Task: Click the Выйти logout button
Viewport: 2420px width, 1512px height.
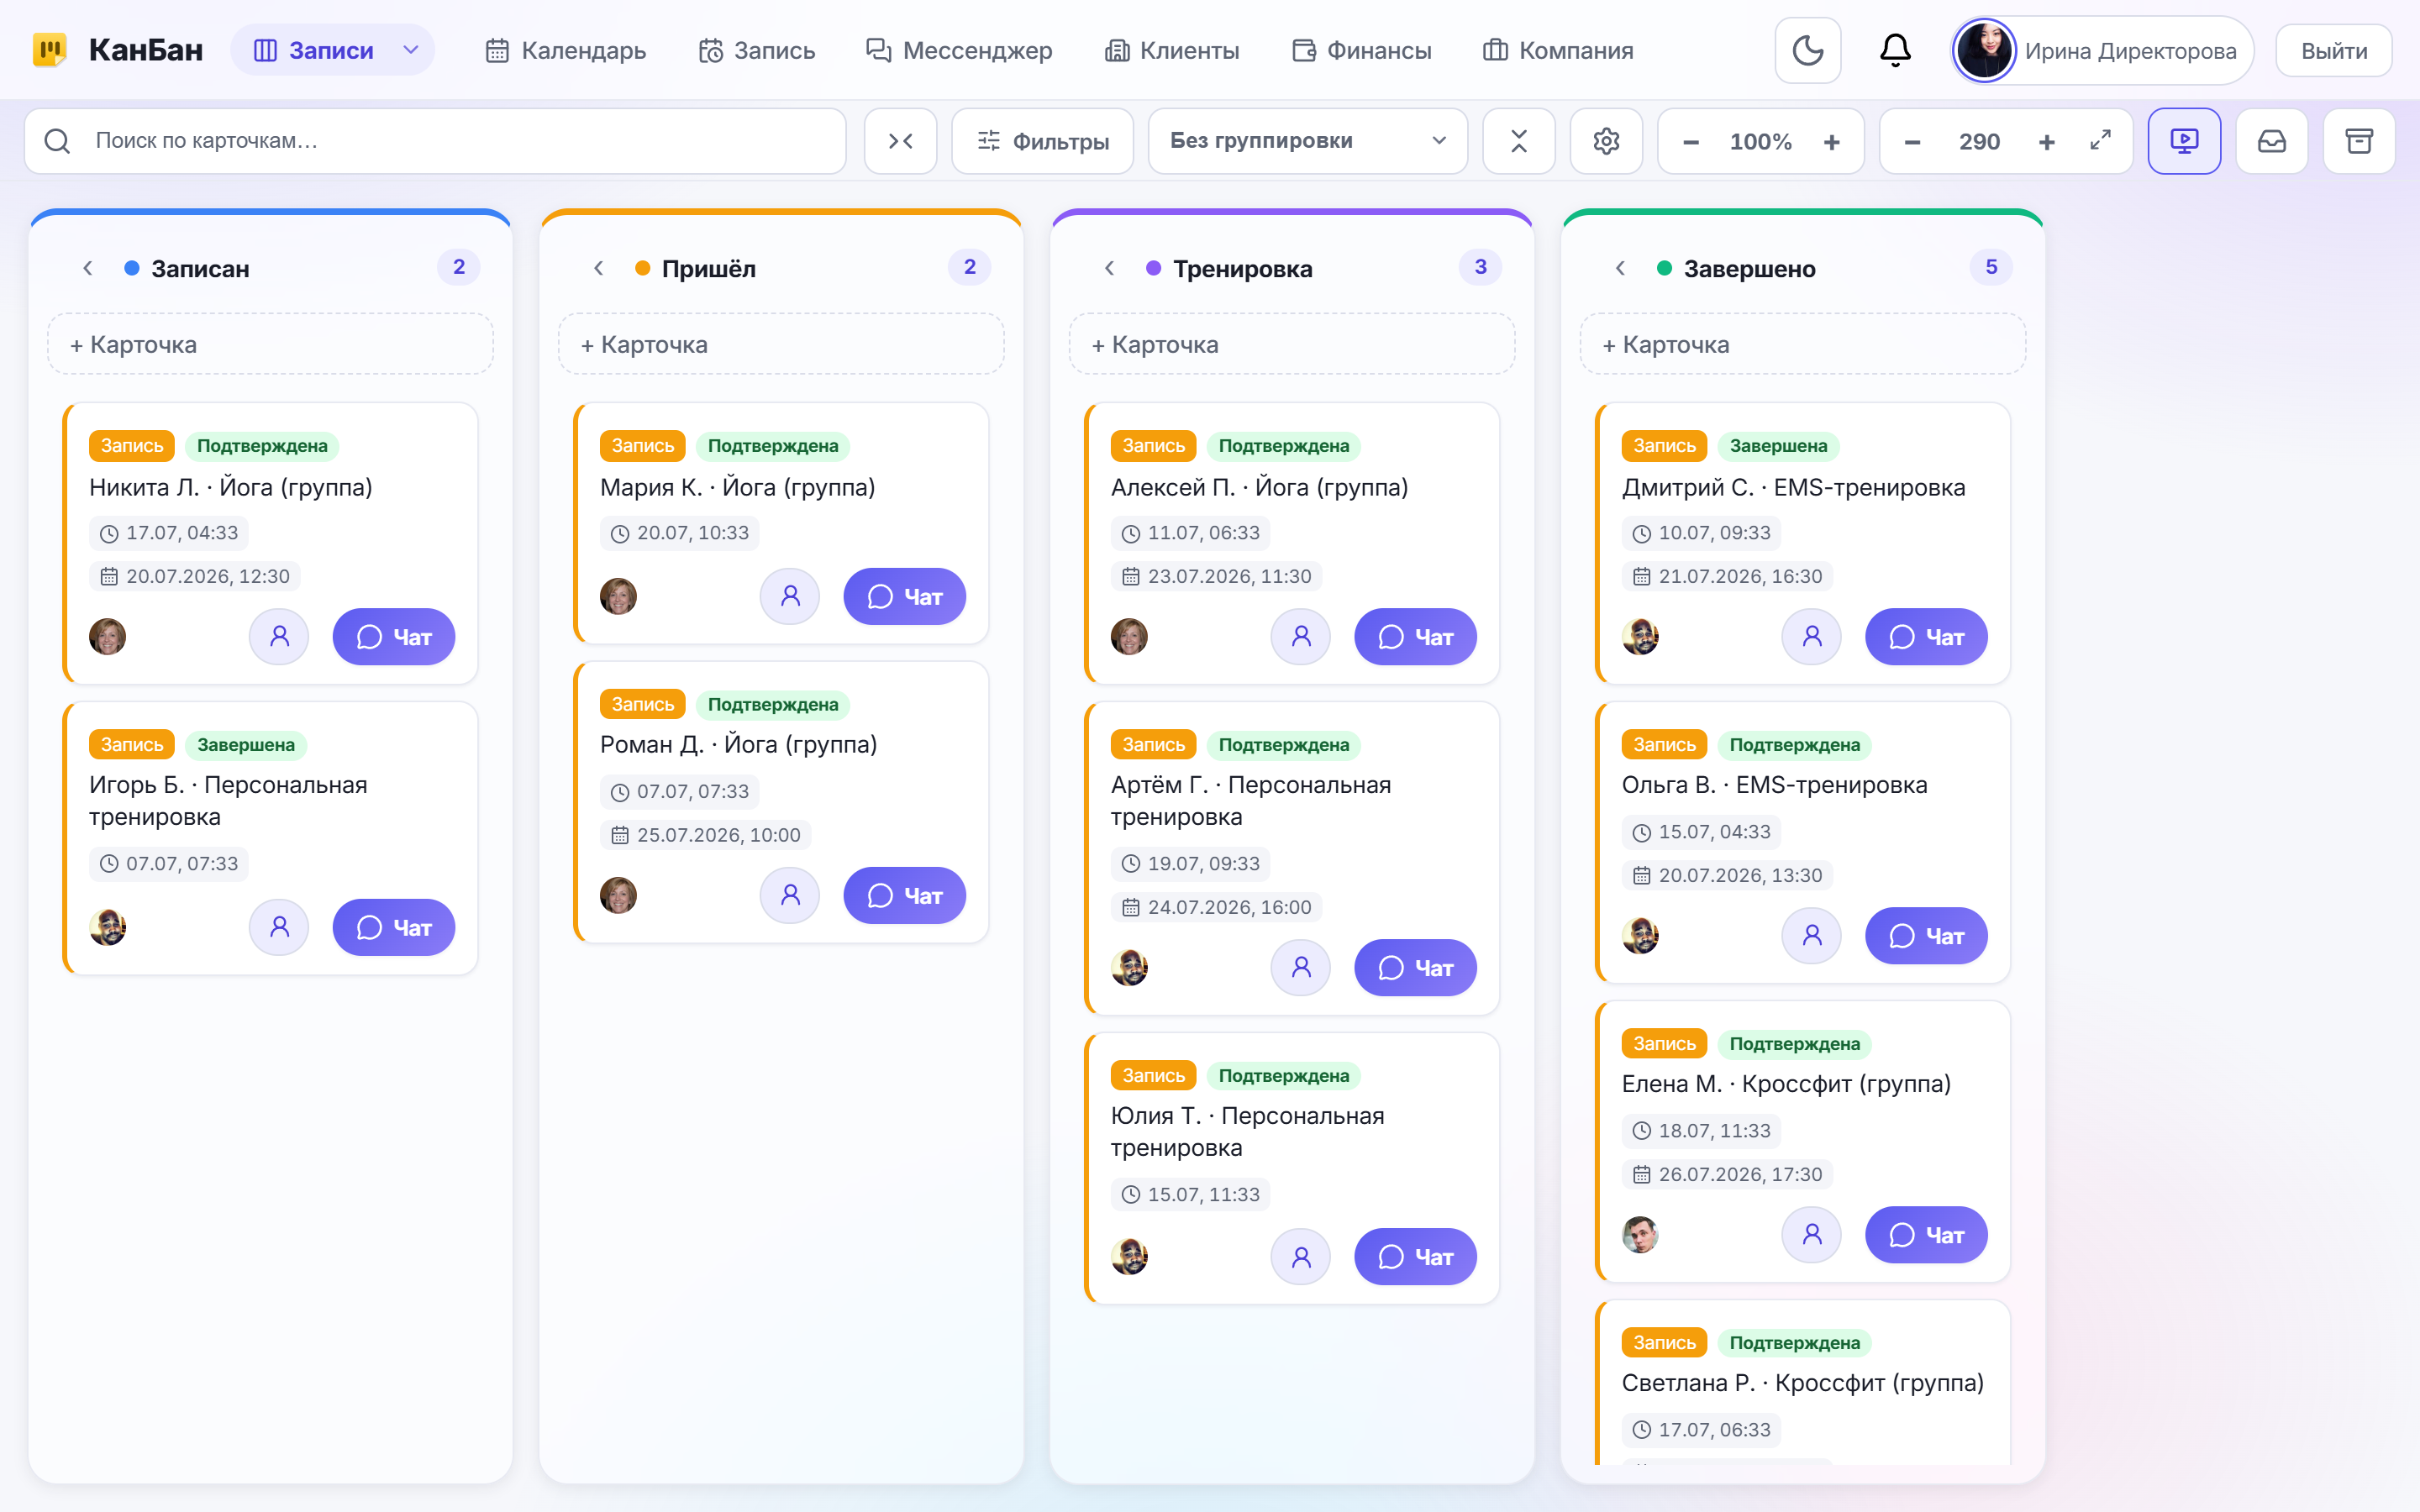Action: click(x=2334, y=50)
